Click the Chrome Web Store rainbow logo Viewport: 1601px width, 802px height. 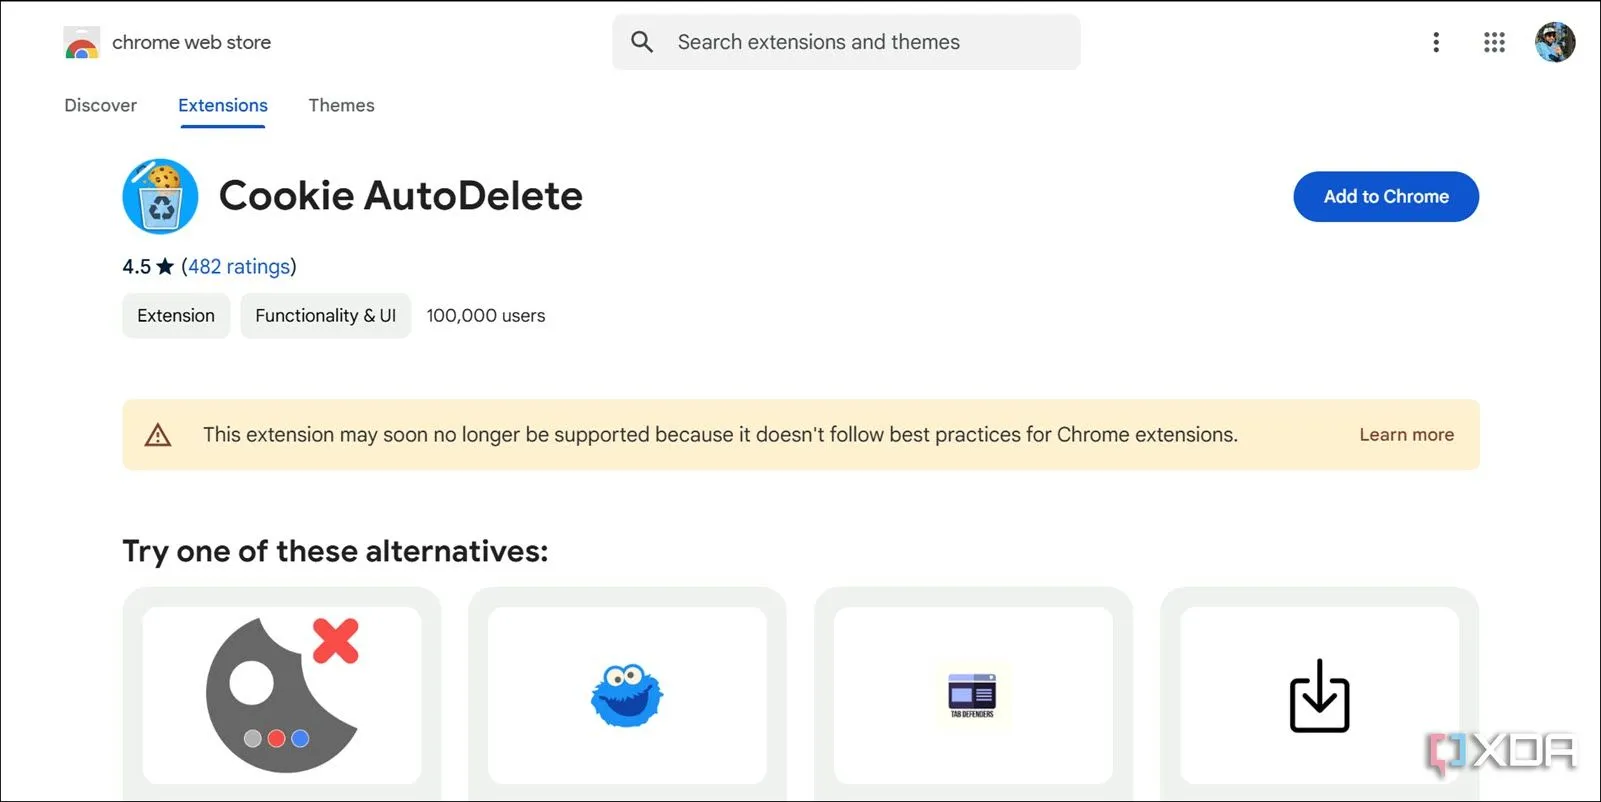pyautogui.click(x=81, y=43)
